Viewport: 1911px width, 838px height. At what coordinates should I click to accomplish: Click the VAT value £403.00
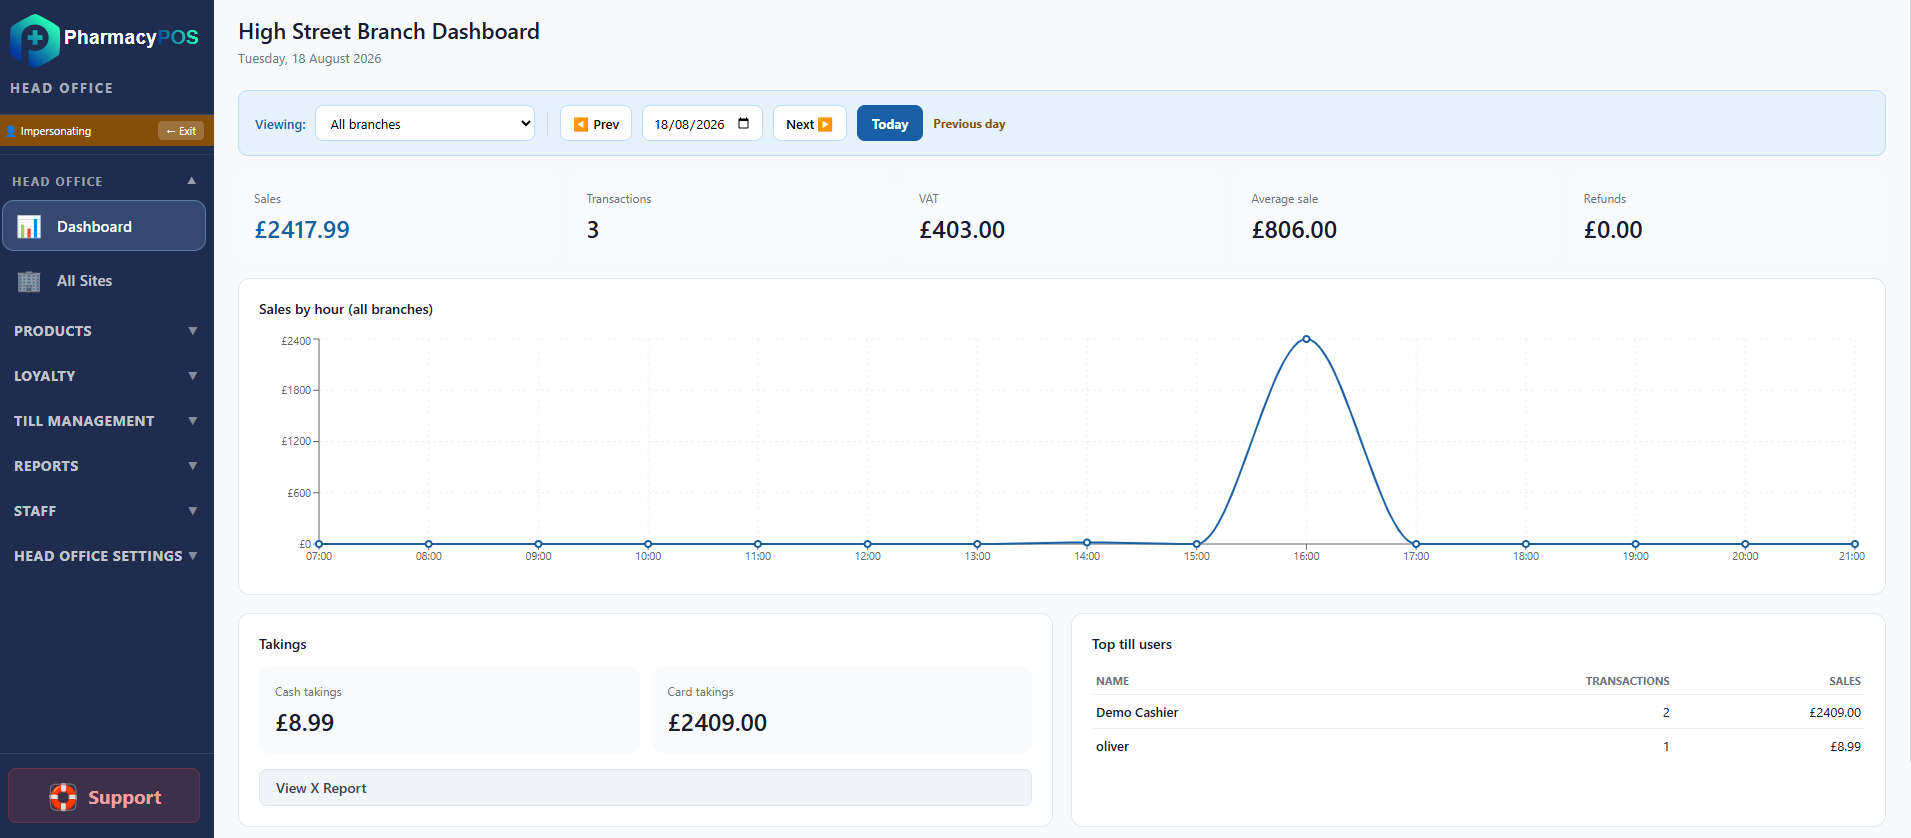pyautogui.click(x=962, y=230)
